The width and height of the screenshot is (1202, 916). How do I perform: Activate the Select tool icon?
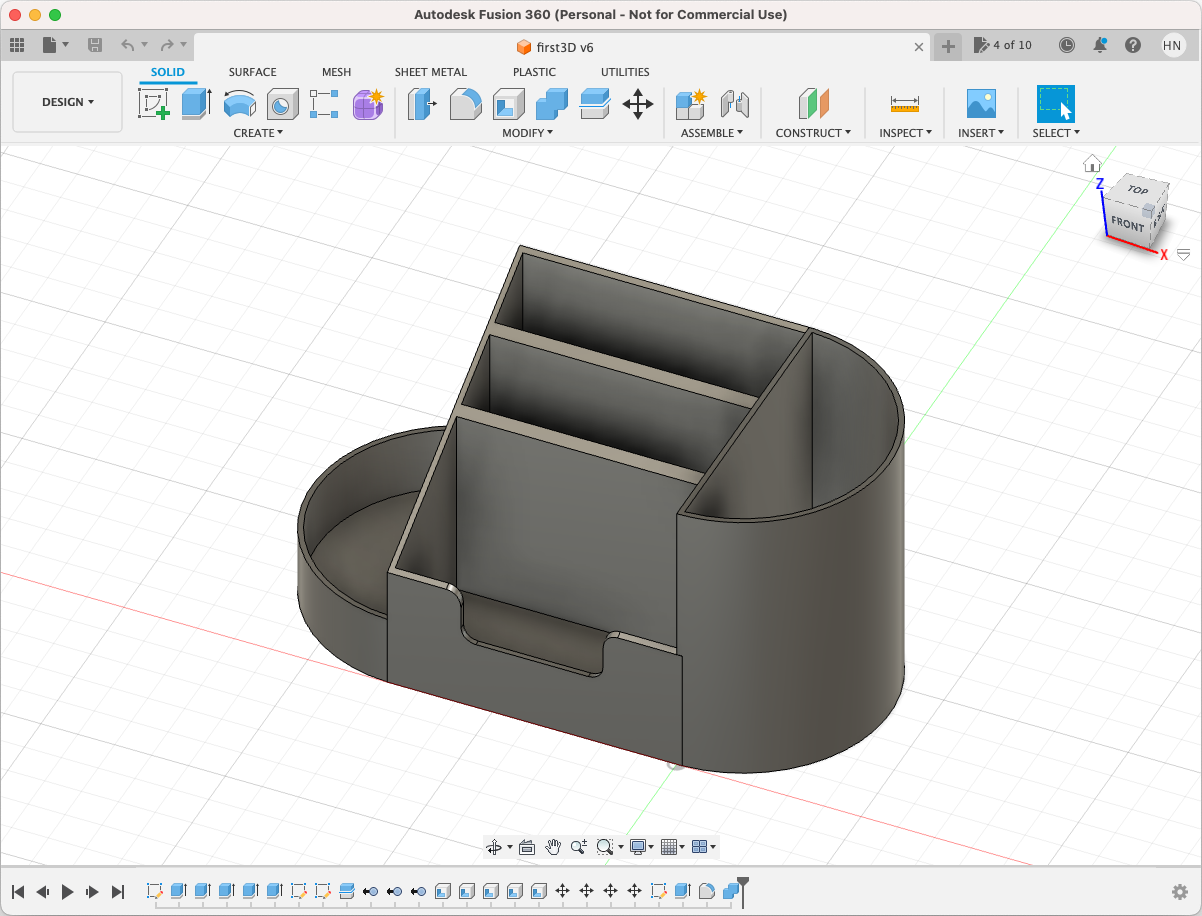1056,104
